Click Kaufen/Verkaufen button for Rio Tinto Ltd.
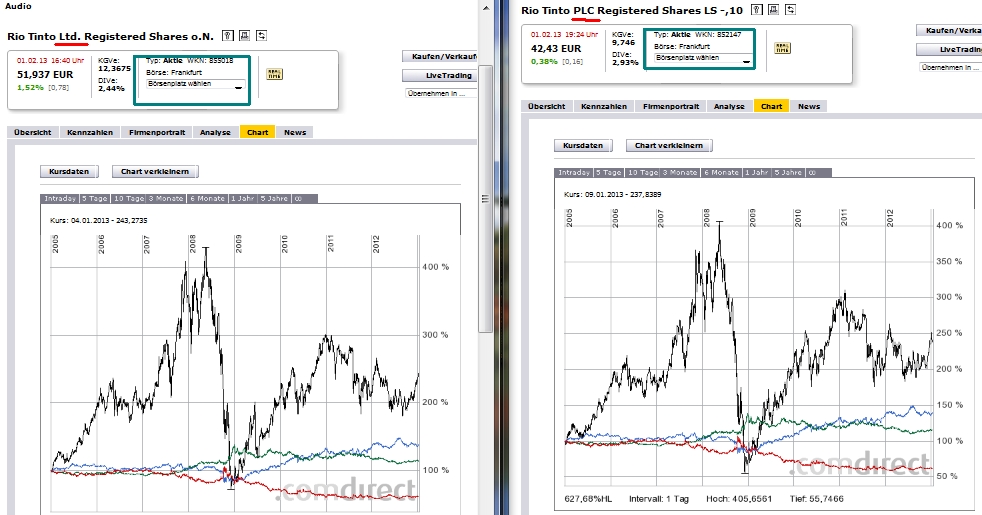 pos(440,56)
